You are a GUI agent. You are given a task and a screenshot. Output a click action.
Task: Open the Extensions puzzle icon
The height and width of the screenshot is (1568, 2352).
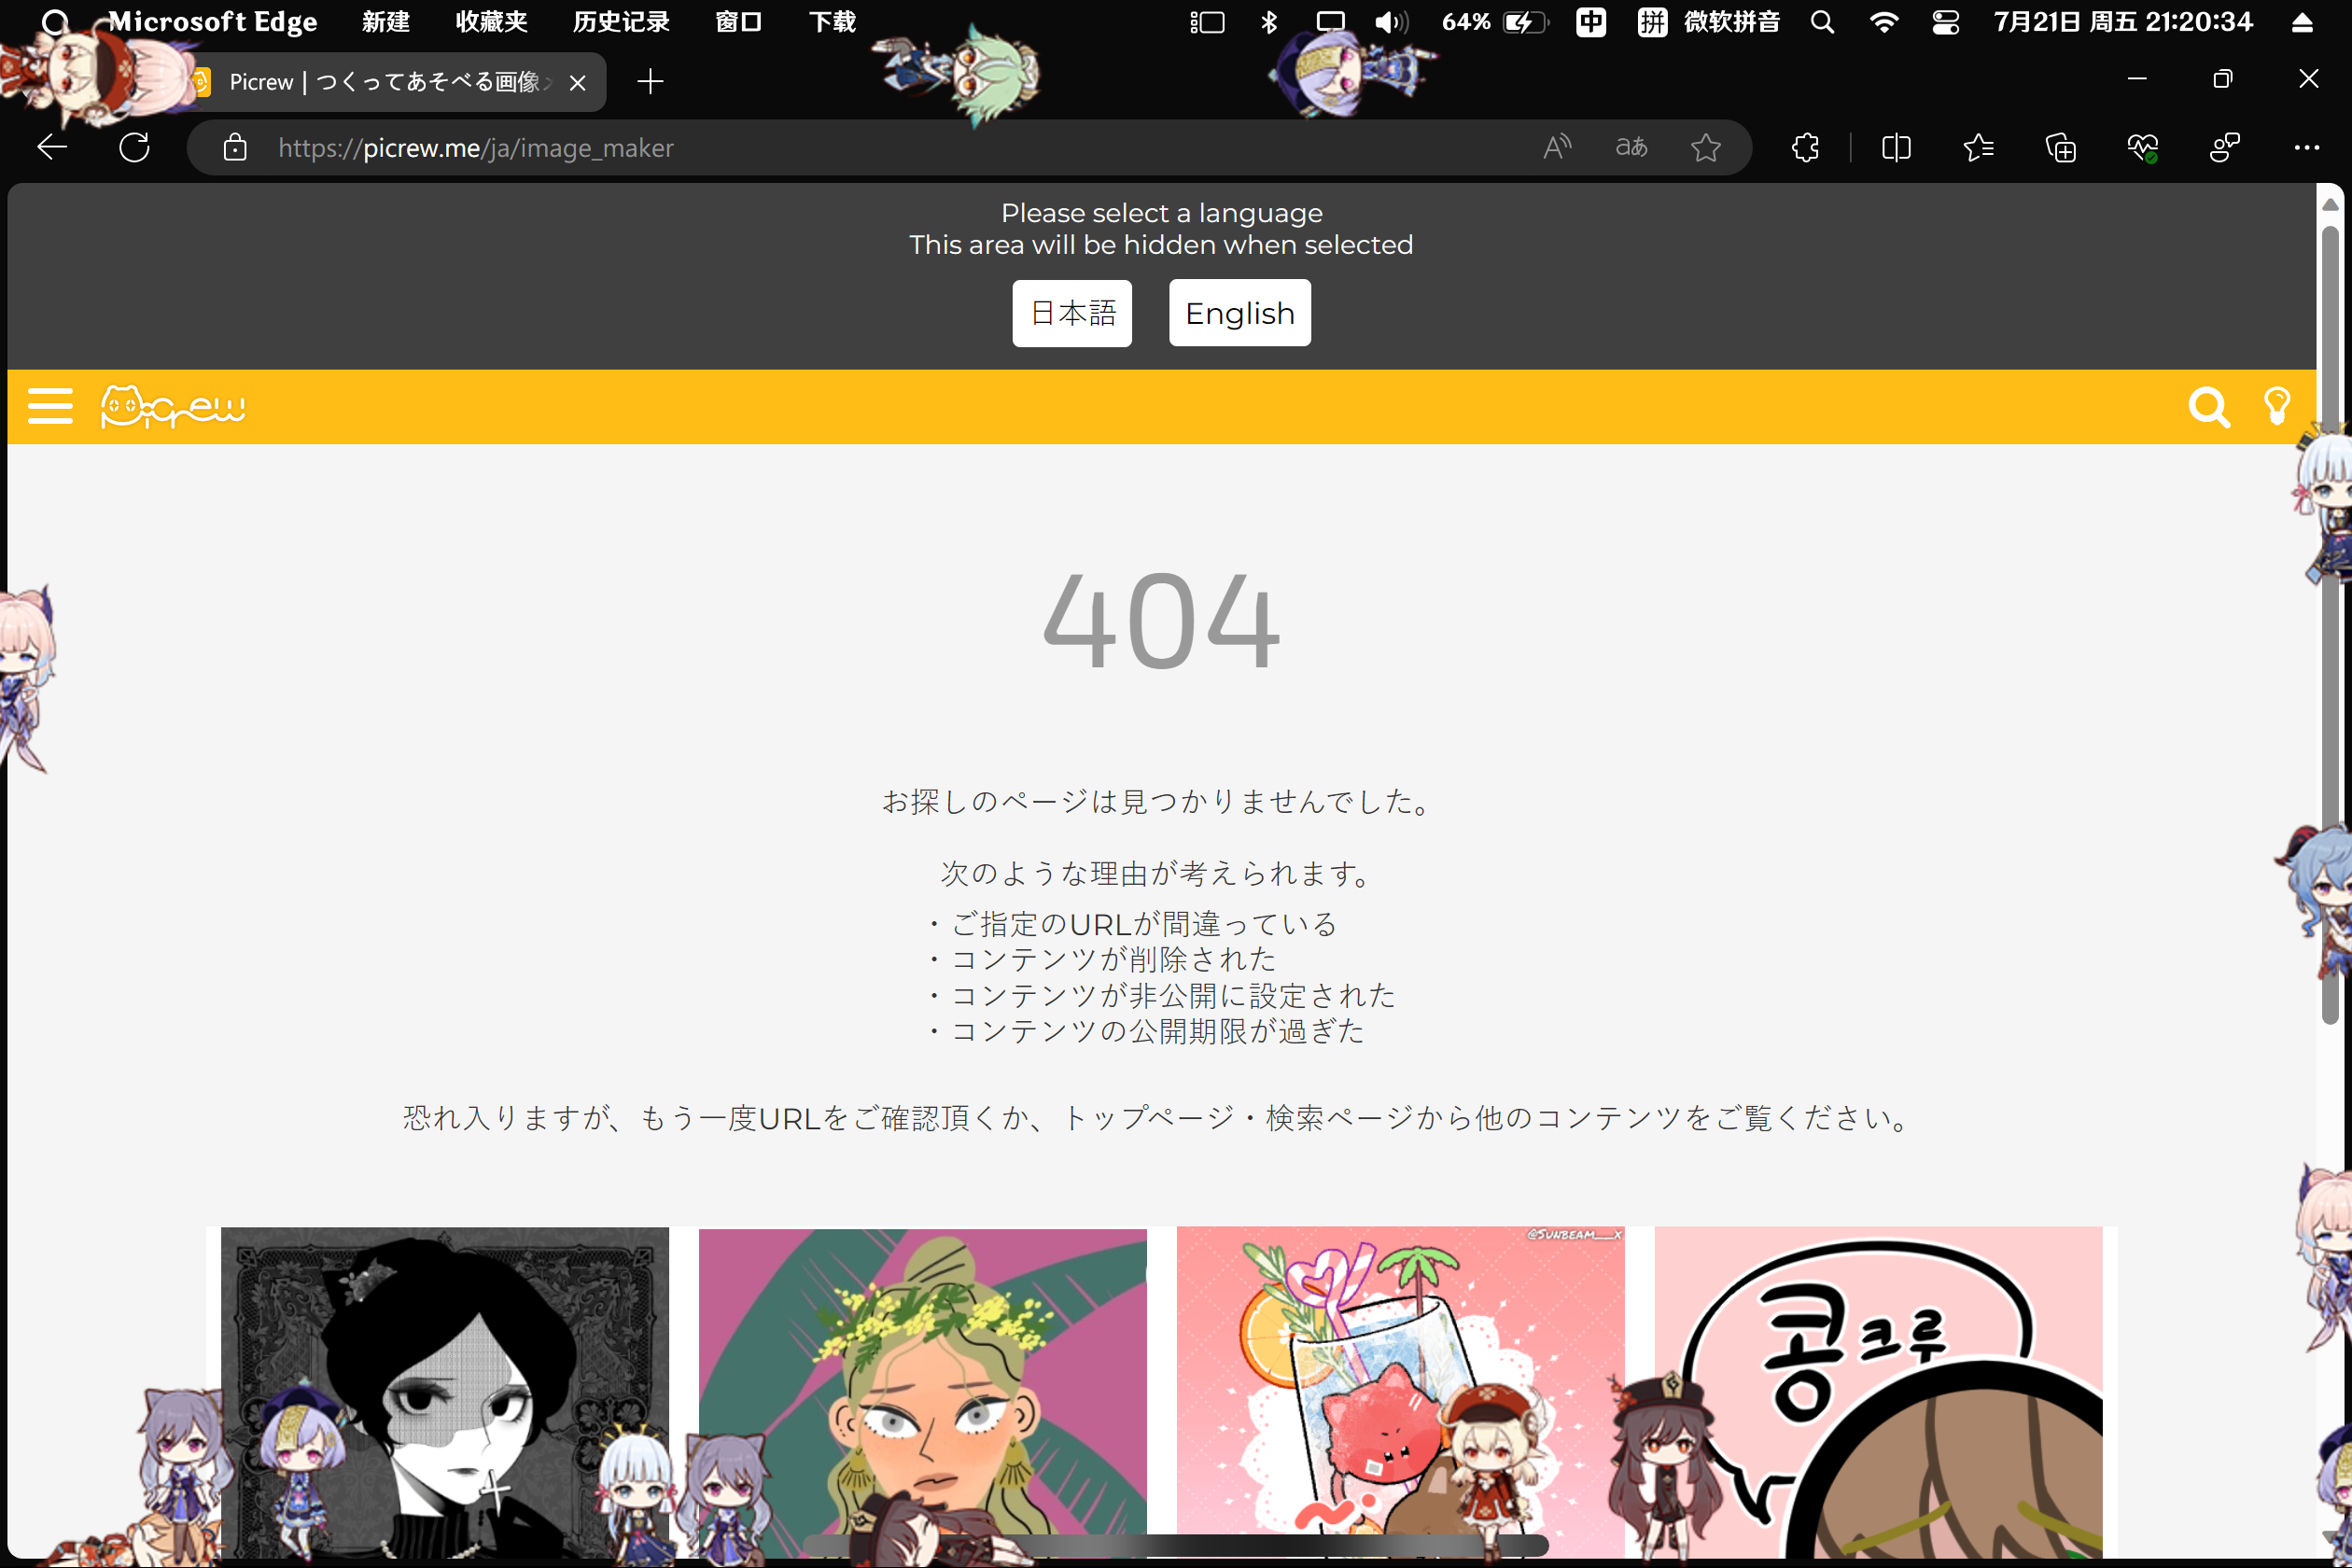[x=1805, y=148]
